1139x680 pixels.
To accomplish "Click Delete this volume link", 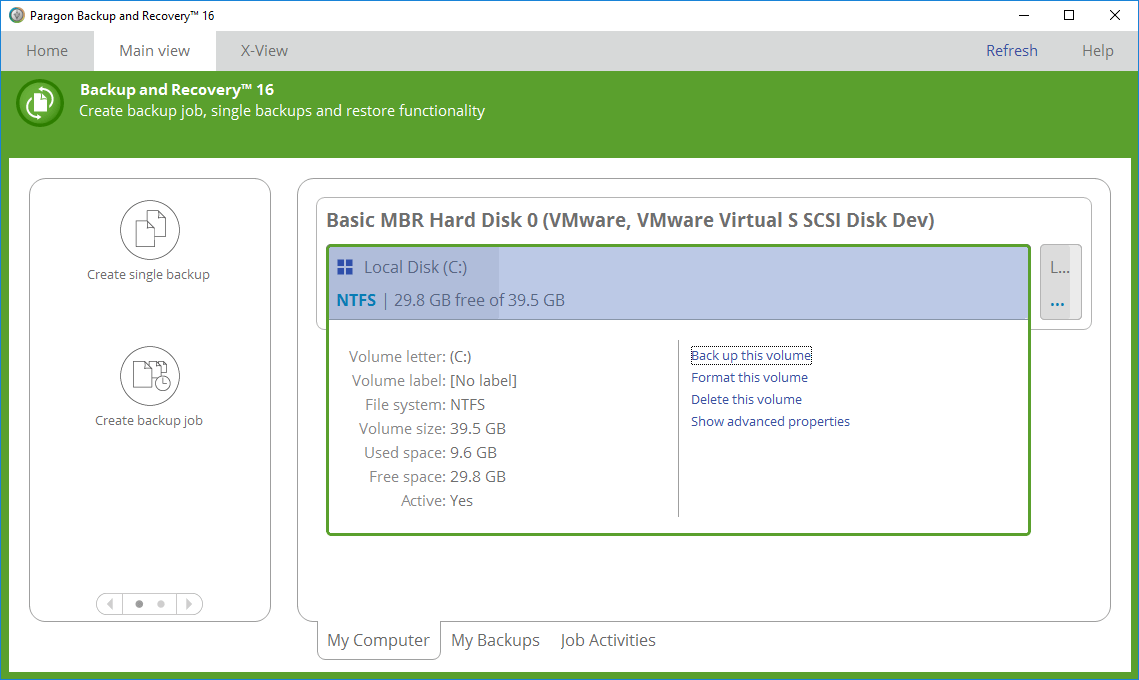I will pyautogui.click(x=746, y=400).
